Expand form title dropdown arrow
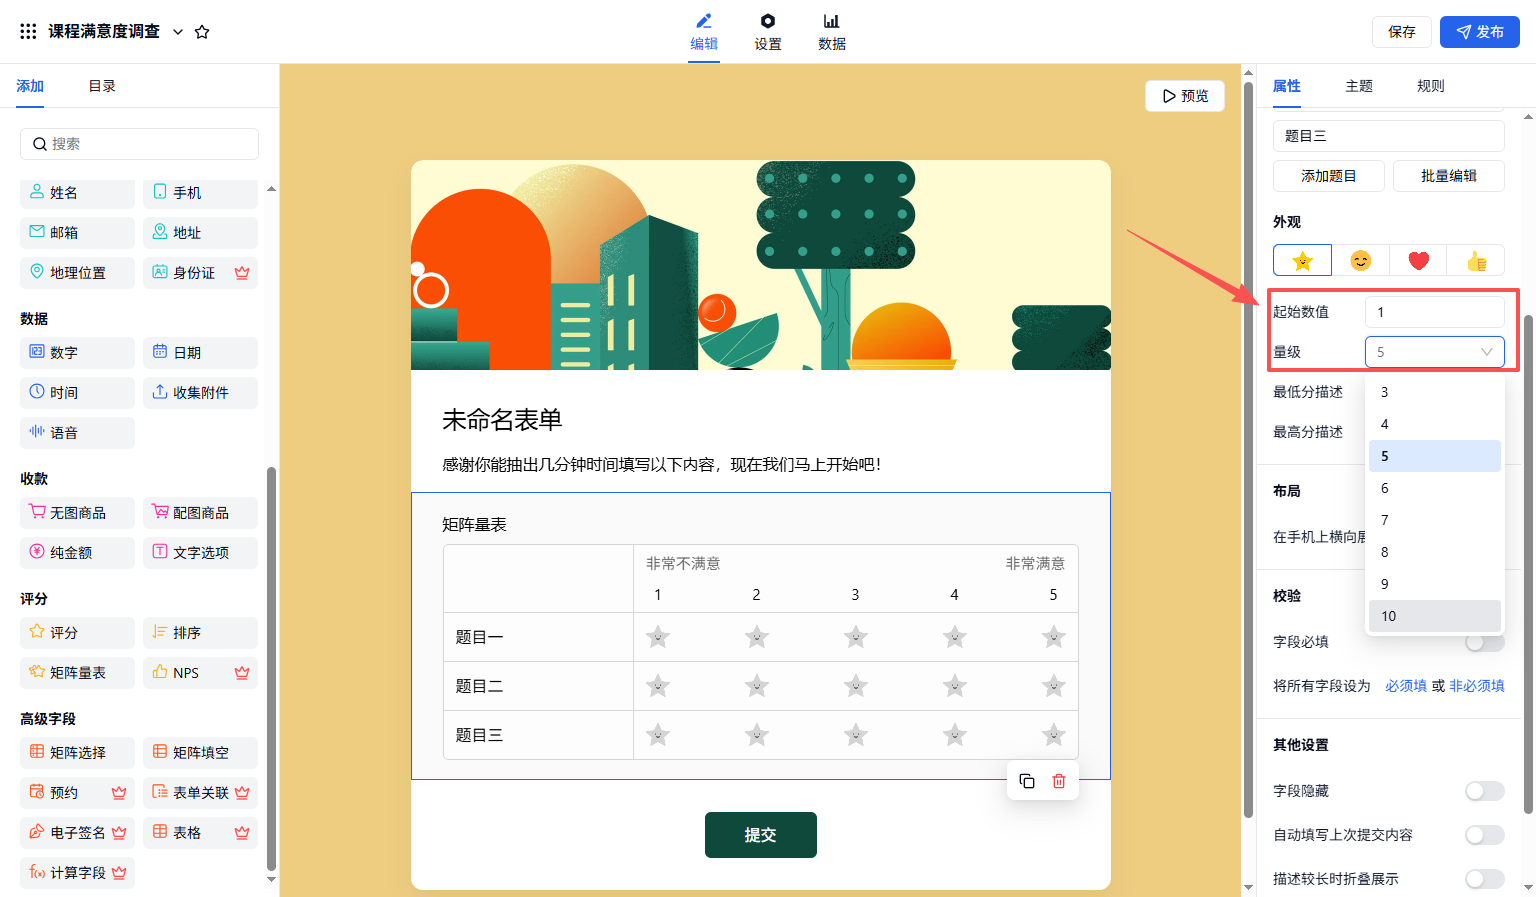The height and width of the screenshot is (897, 1536). click(x=178, y=32)
